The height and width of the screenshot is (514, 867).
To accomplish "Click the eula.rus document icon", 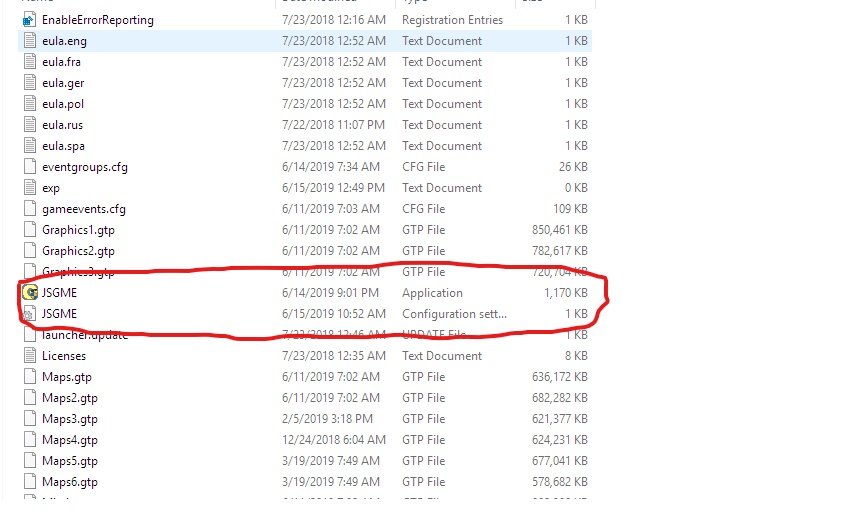I will (29, 125).
